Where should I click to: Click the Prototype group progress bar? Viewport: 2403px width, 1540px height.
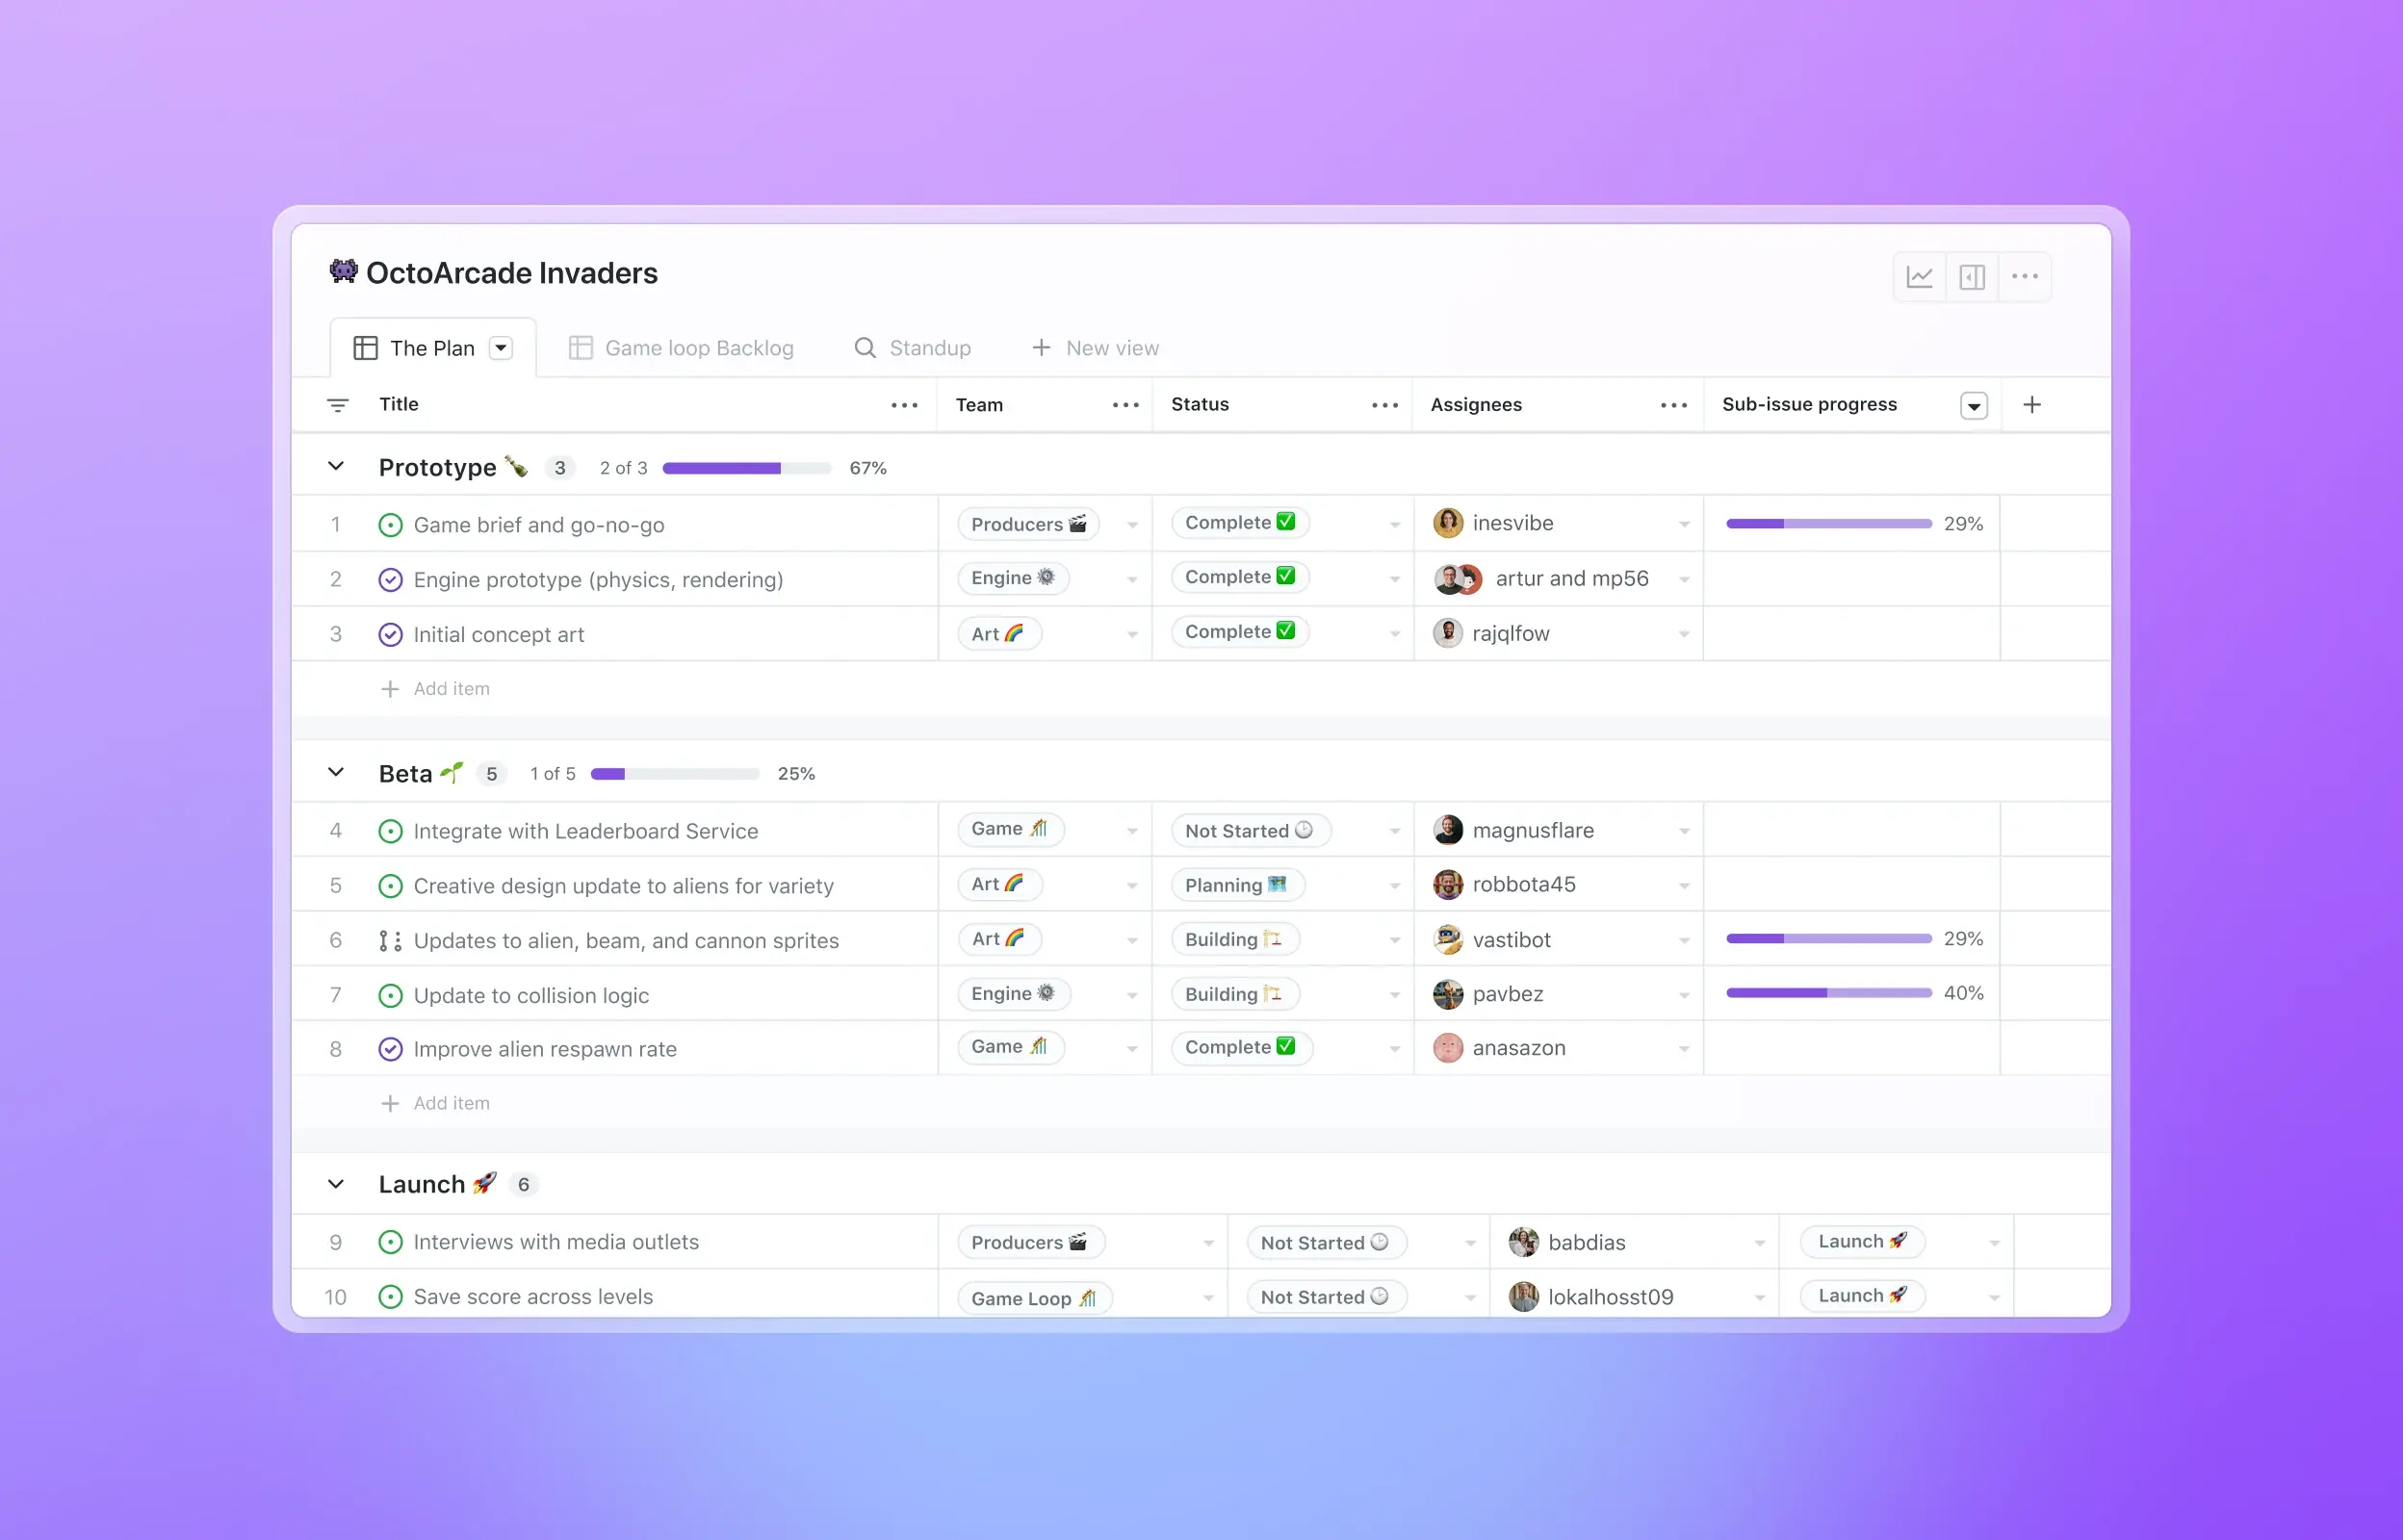pos(746,467)
